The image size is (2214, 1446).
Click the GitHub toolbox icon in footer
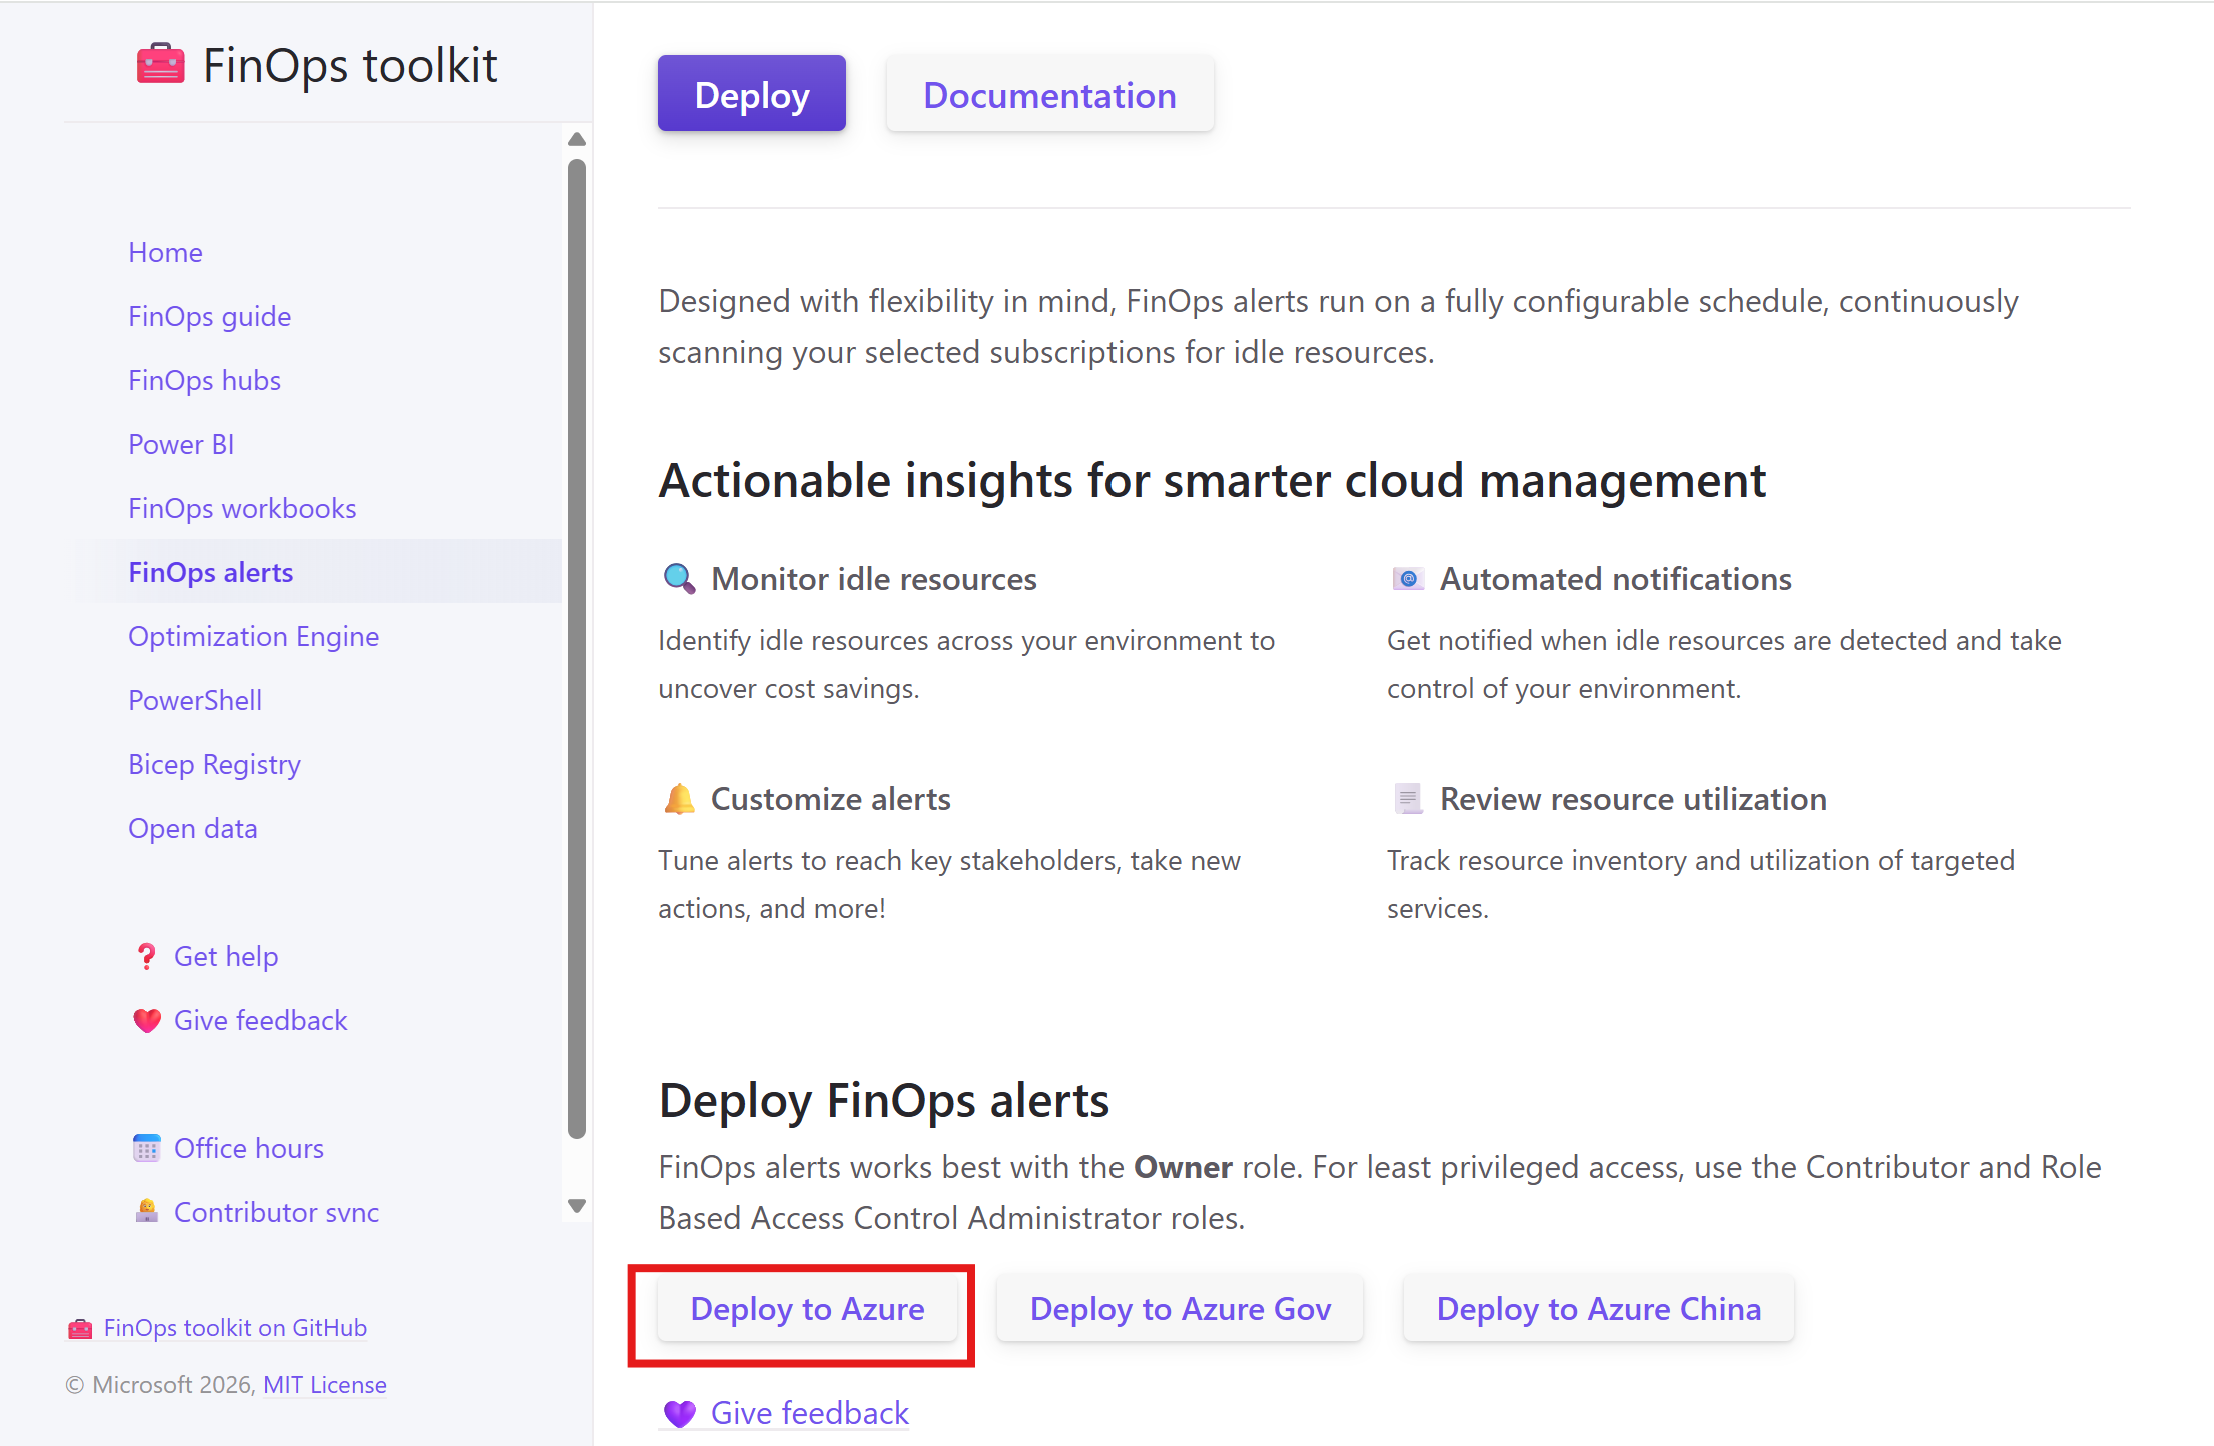(80, 1328)
